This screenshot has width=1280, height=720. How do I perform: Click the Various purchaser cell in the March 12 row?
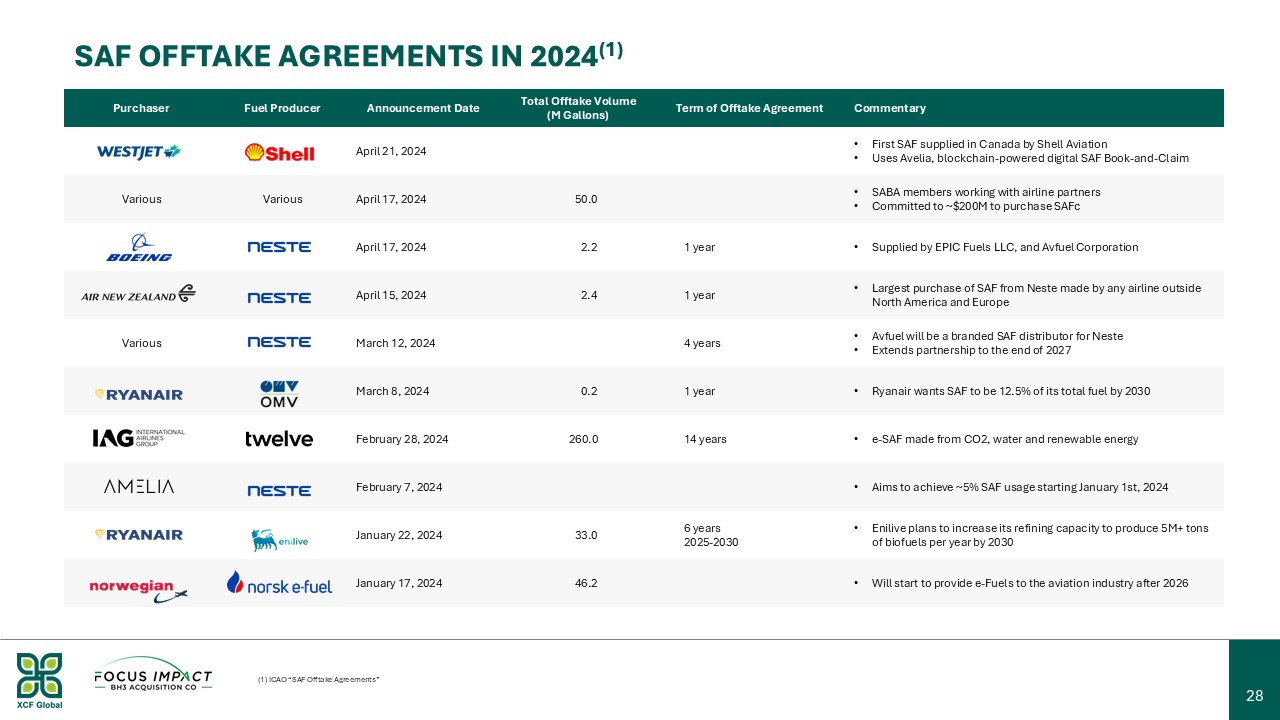click(142, 343)
